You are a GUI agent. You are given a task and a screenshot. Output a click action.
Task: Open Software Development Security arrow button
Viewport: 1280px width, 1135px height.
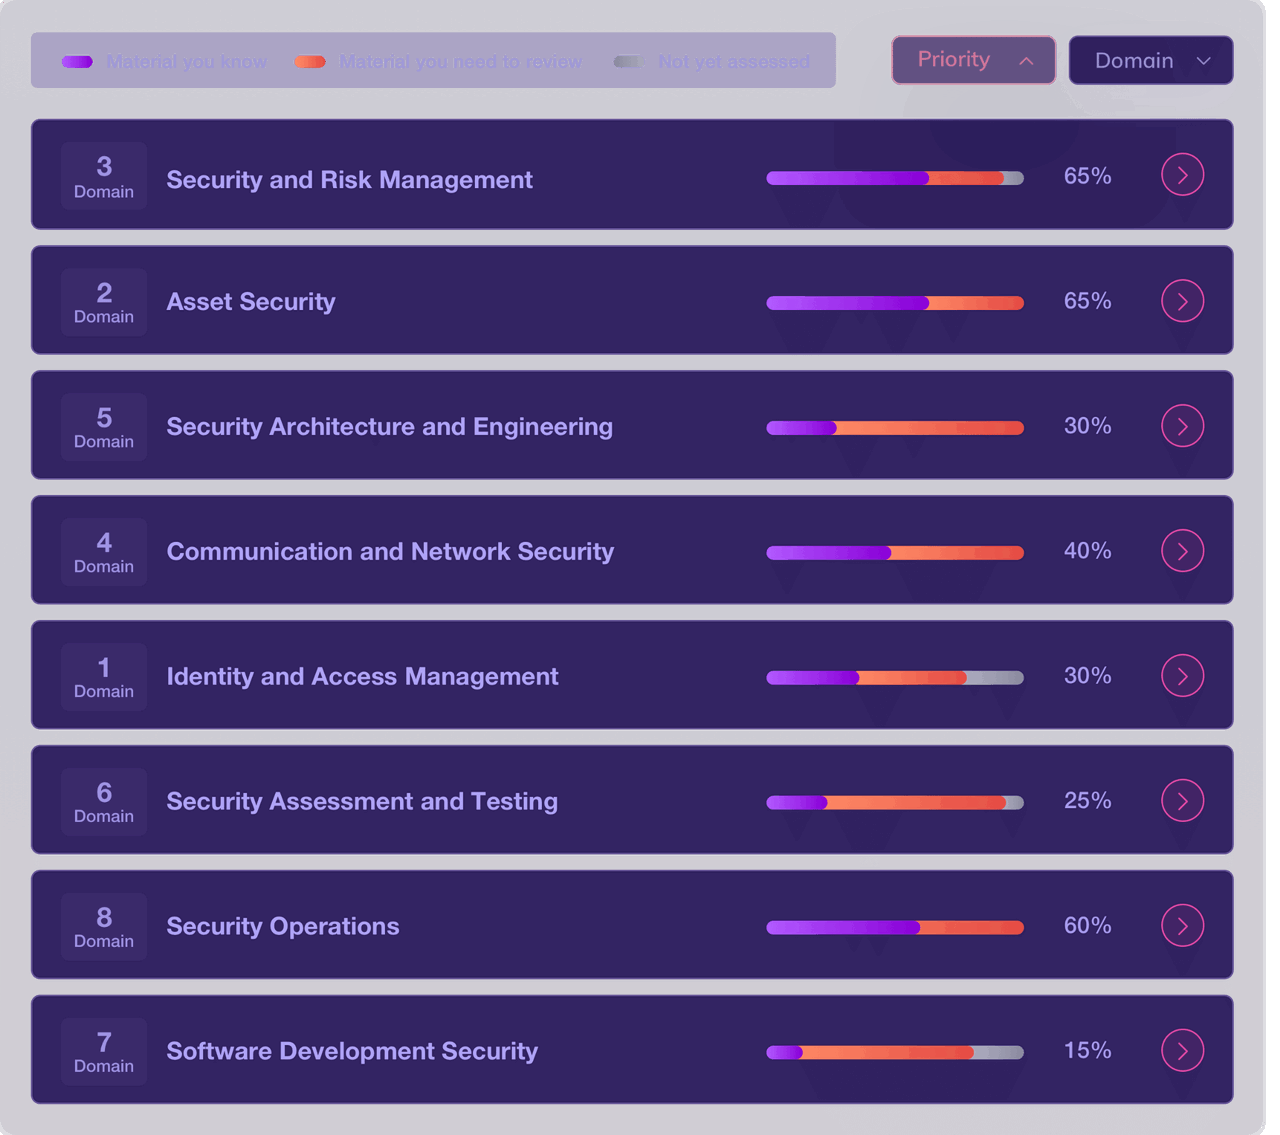1182,1051
